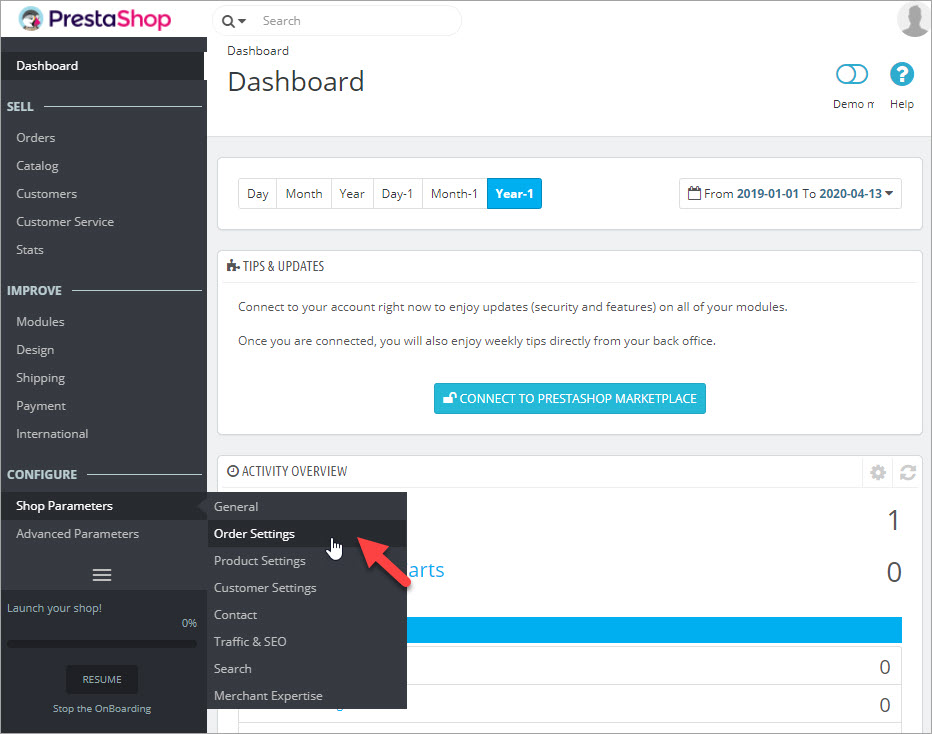Toggle Demo mode switch
Image resolution: width=932 pixels, height=734 pixels.
(852, 74)
